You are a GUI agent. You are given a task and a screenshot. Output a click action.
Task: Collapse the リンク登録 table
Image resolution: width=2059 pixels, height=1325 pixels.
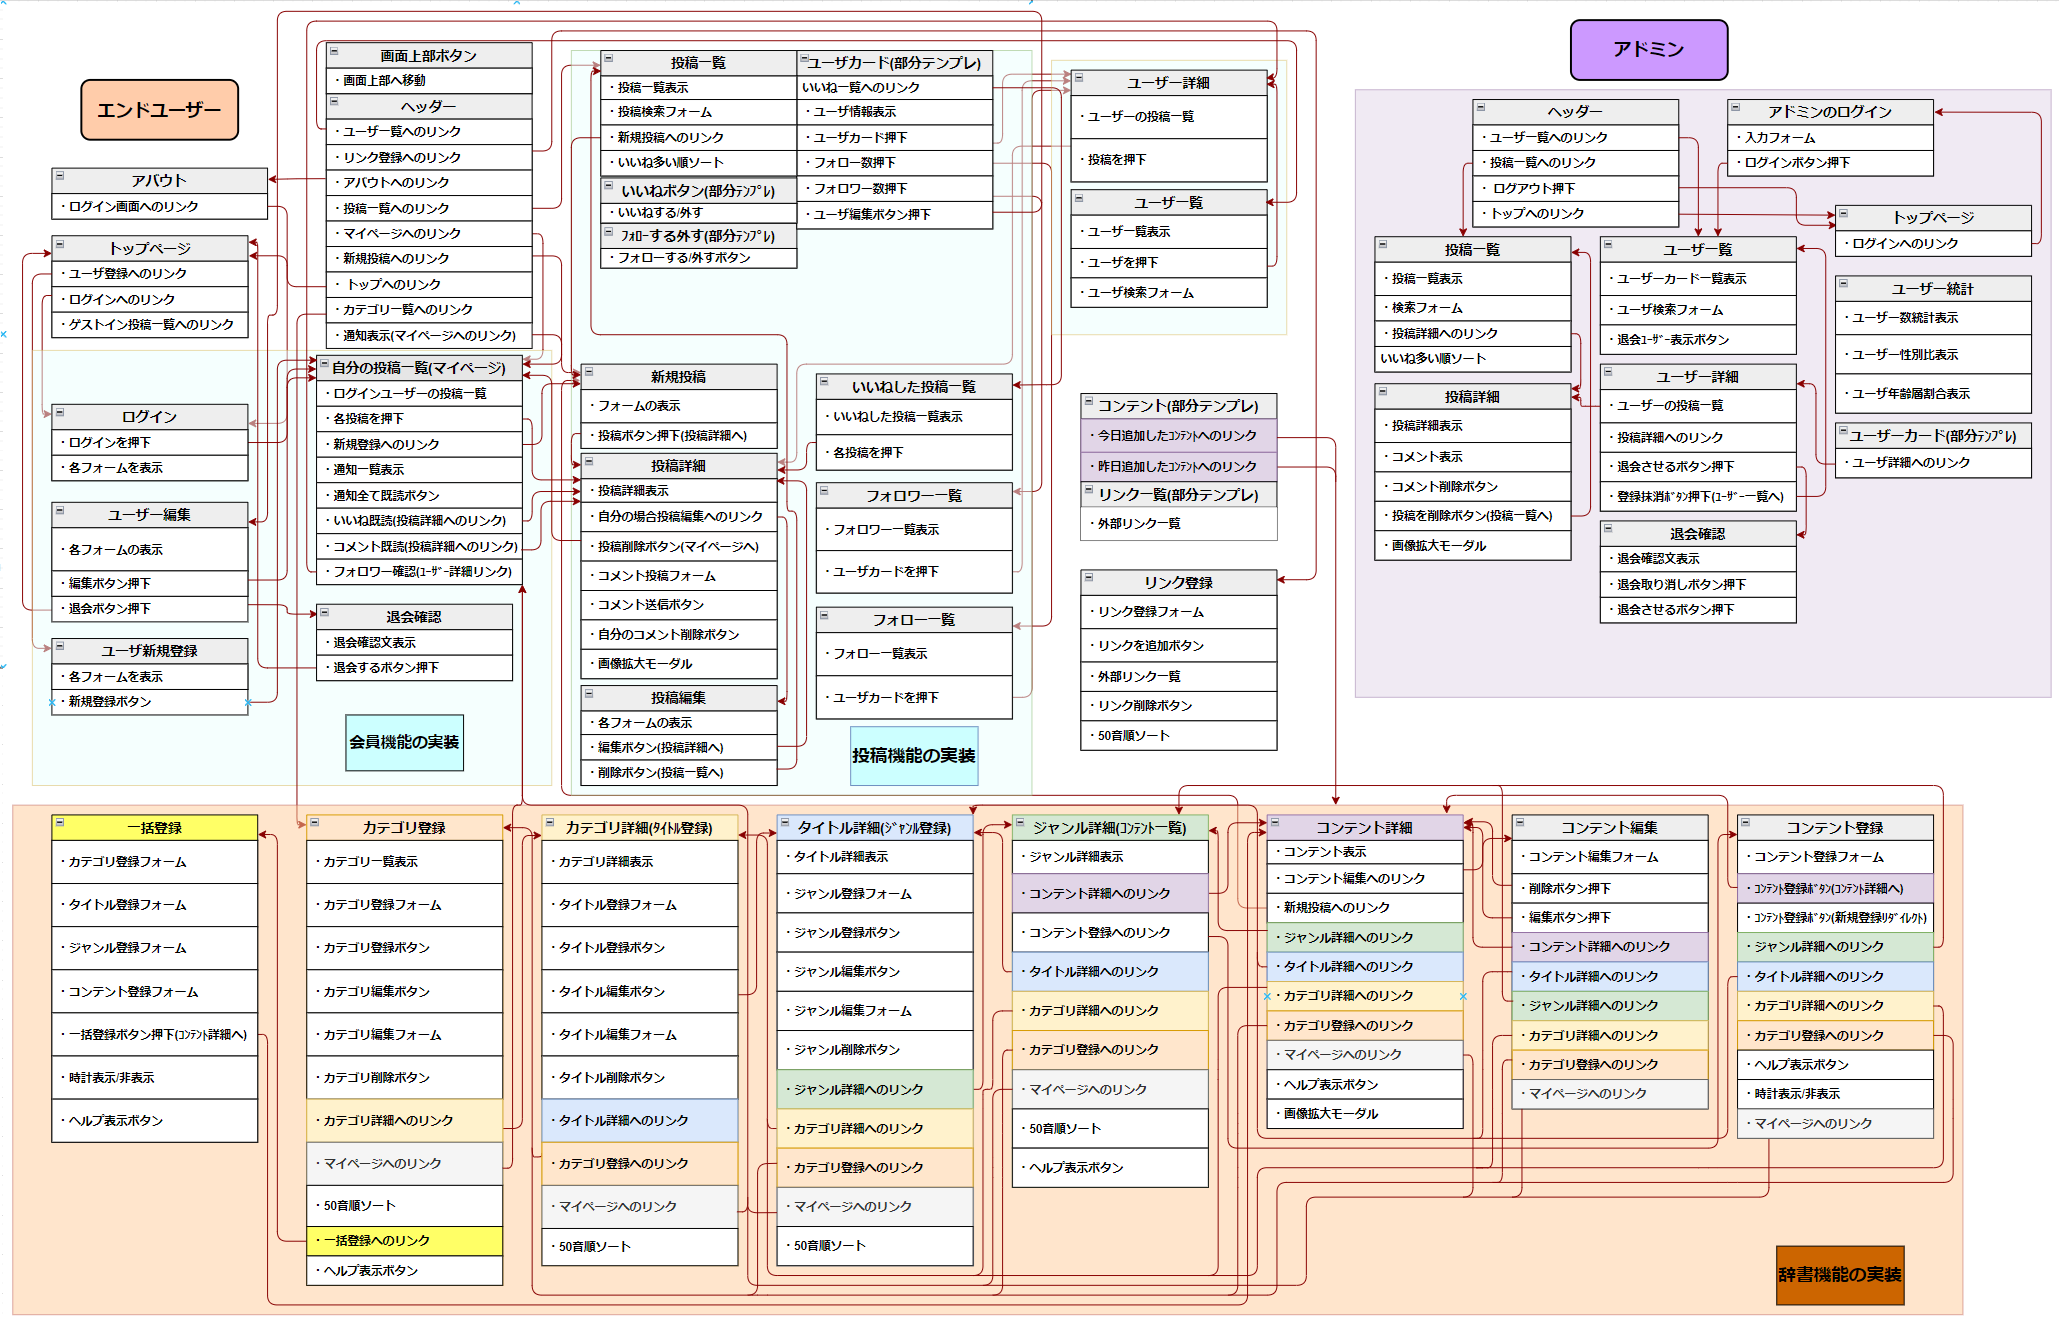coord(1089,577)
